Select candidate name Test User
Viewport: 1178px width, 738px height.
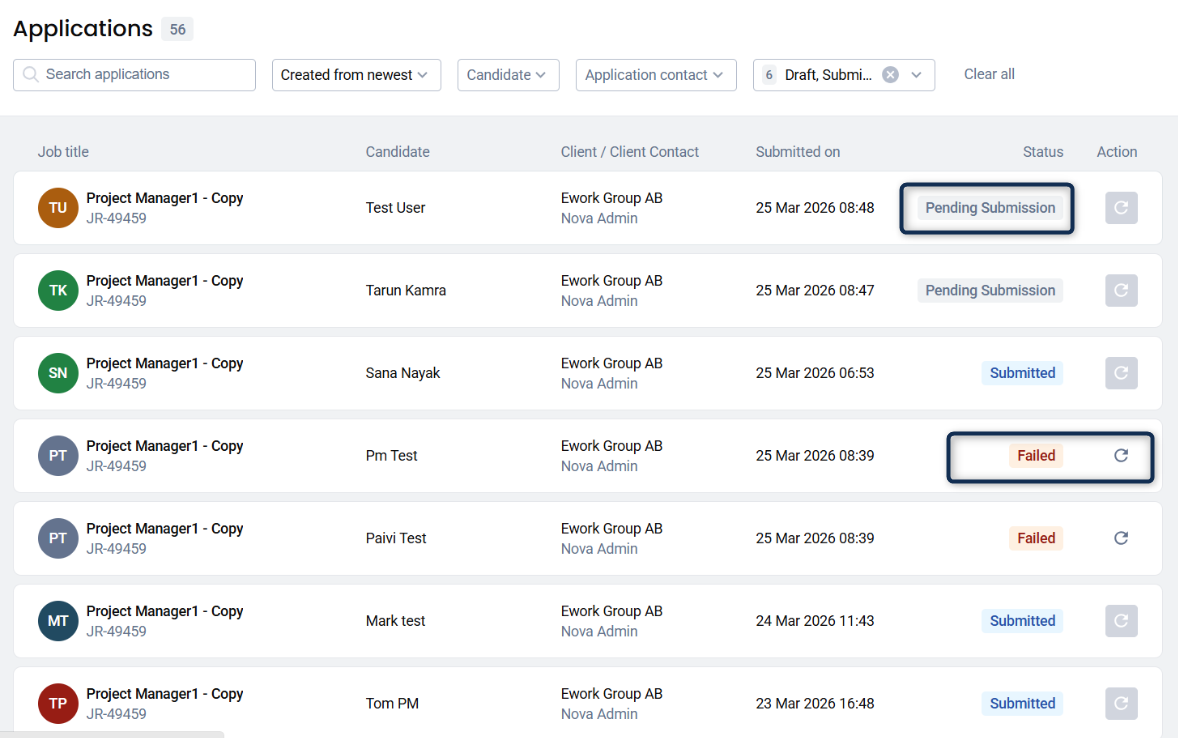(x=395, y=208)
